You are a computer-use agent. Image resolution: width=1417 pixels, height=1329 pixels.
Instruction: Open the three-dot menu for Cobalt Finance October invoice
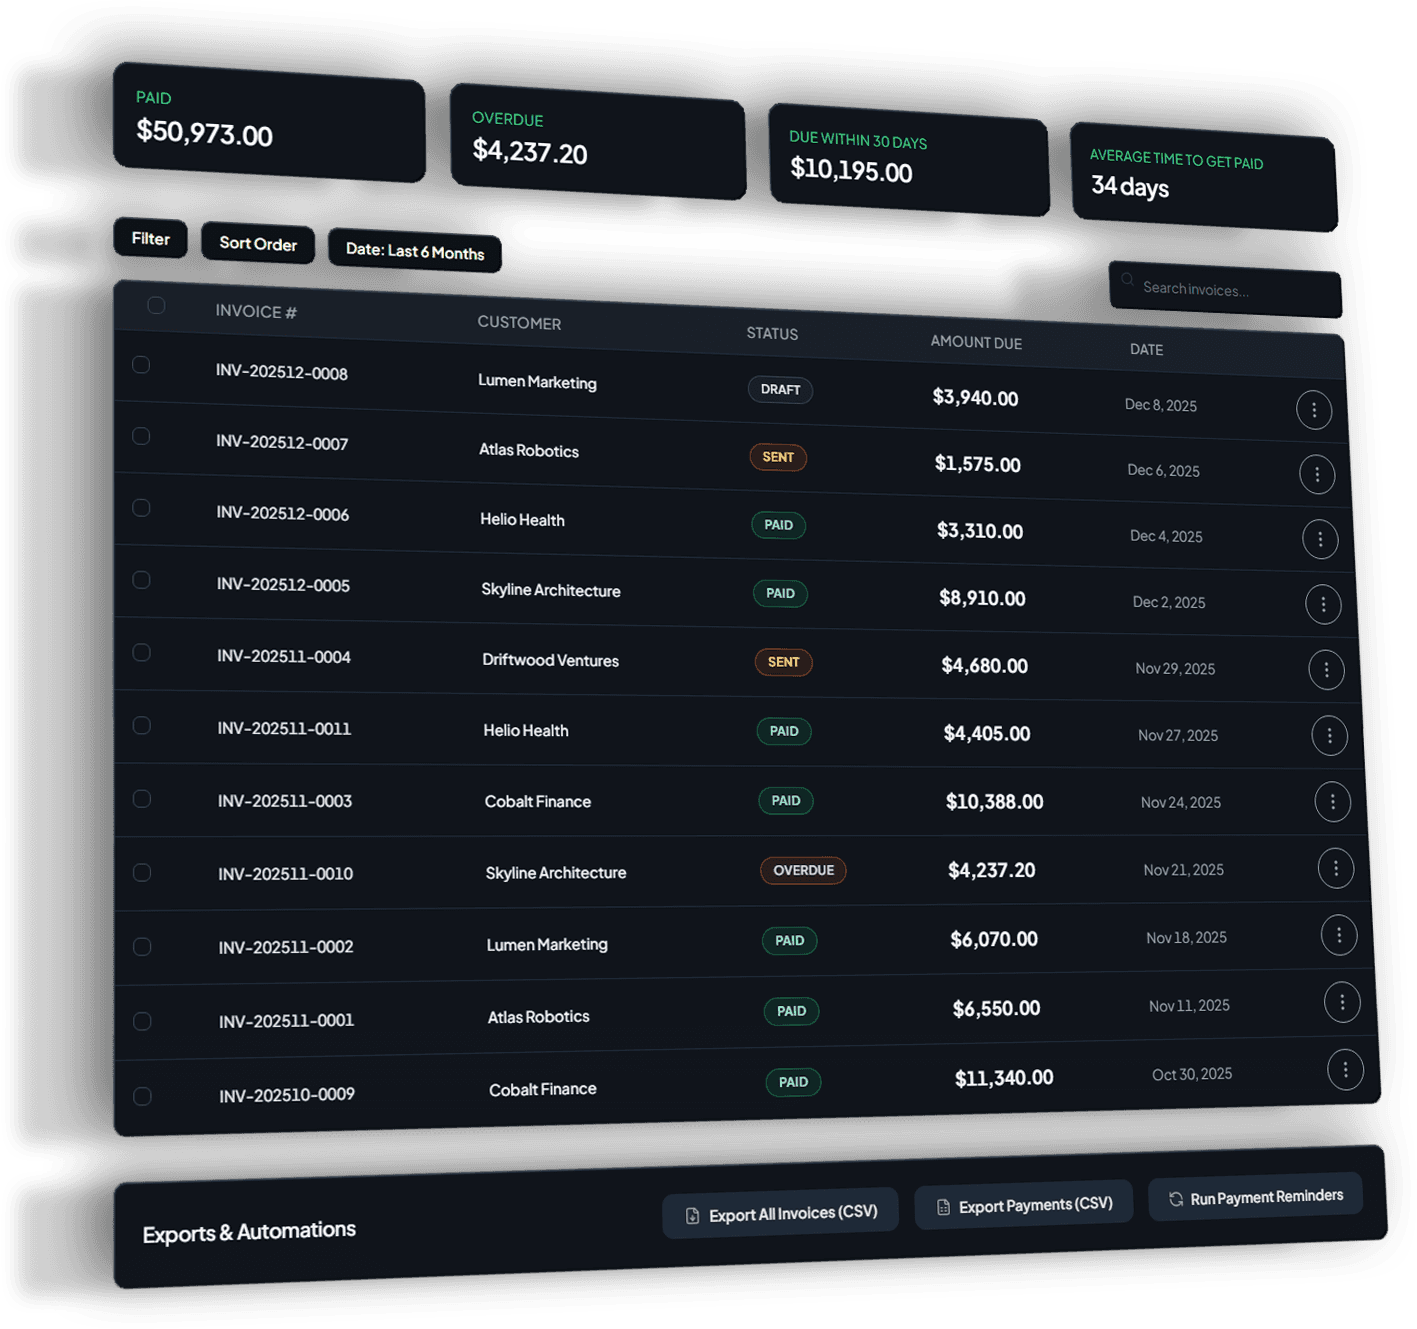pos(1345,1069)
